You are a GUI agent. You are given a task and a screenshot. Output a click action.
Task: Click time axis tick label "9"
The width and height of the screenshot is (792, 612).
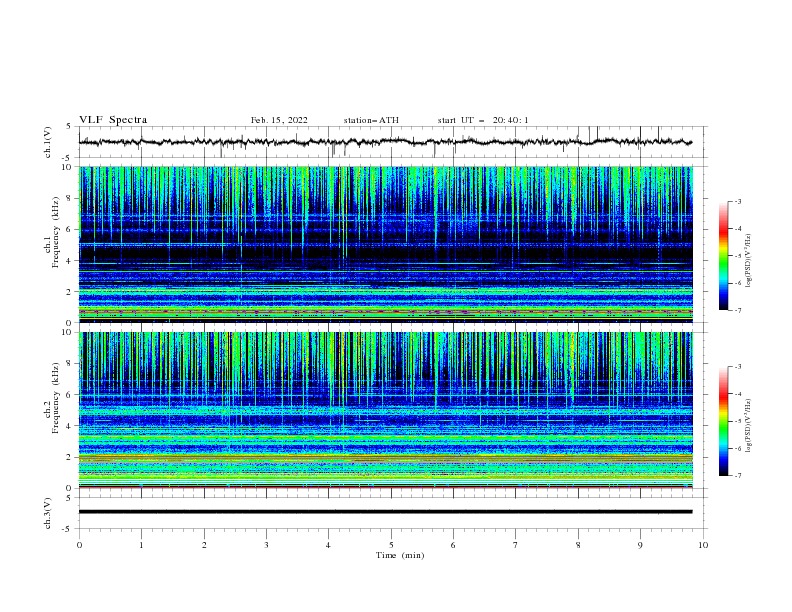click(x=640, y=545)
